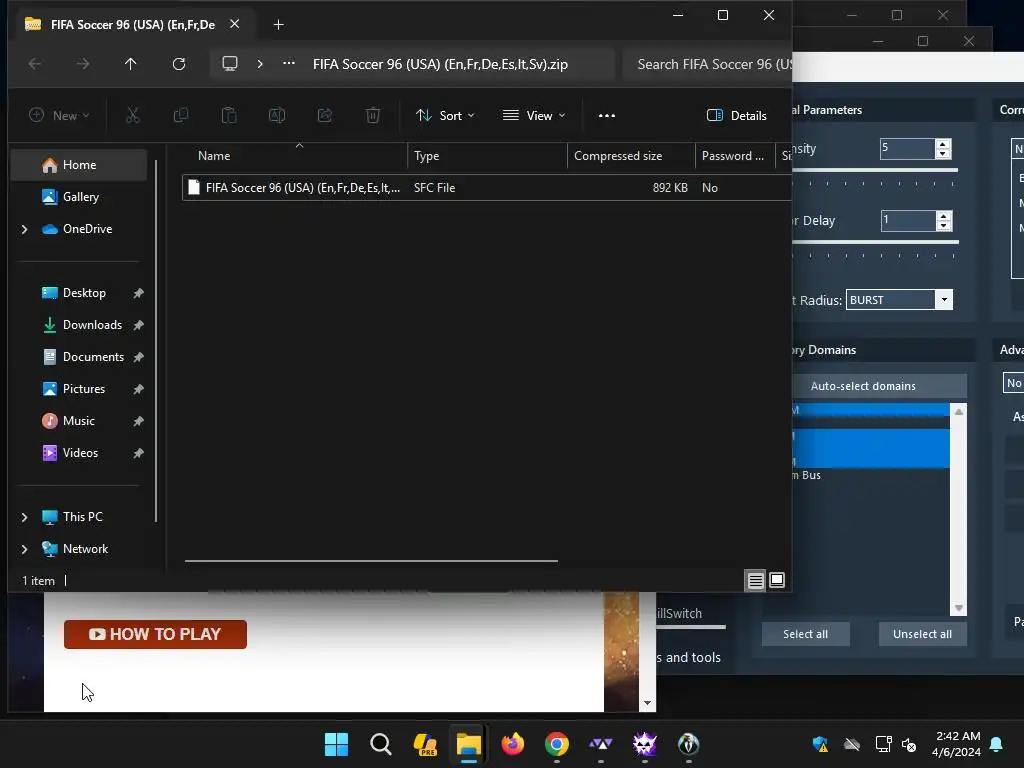1024x768 pixels.
Task: Click the memory domains list scrollbar
Action: (x=958, y=509)
